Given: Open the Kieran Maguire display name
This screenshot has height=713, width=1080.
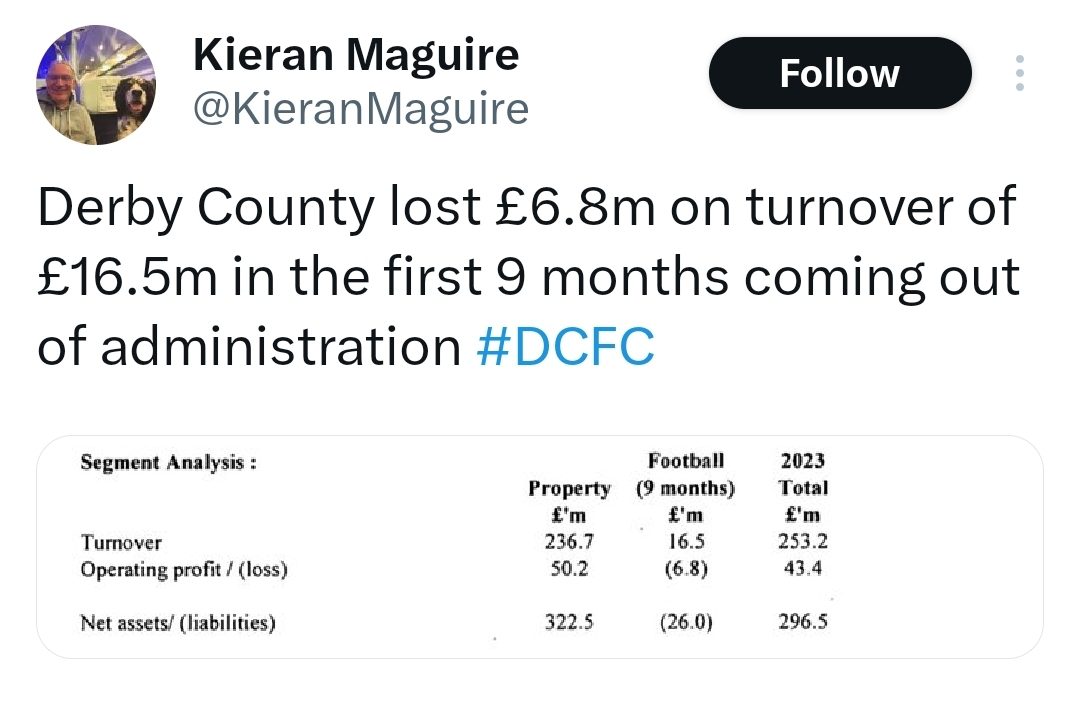Looking at the screenshot, I should click(356, 54).
